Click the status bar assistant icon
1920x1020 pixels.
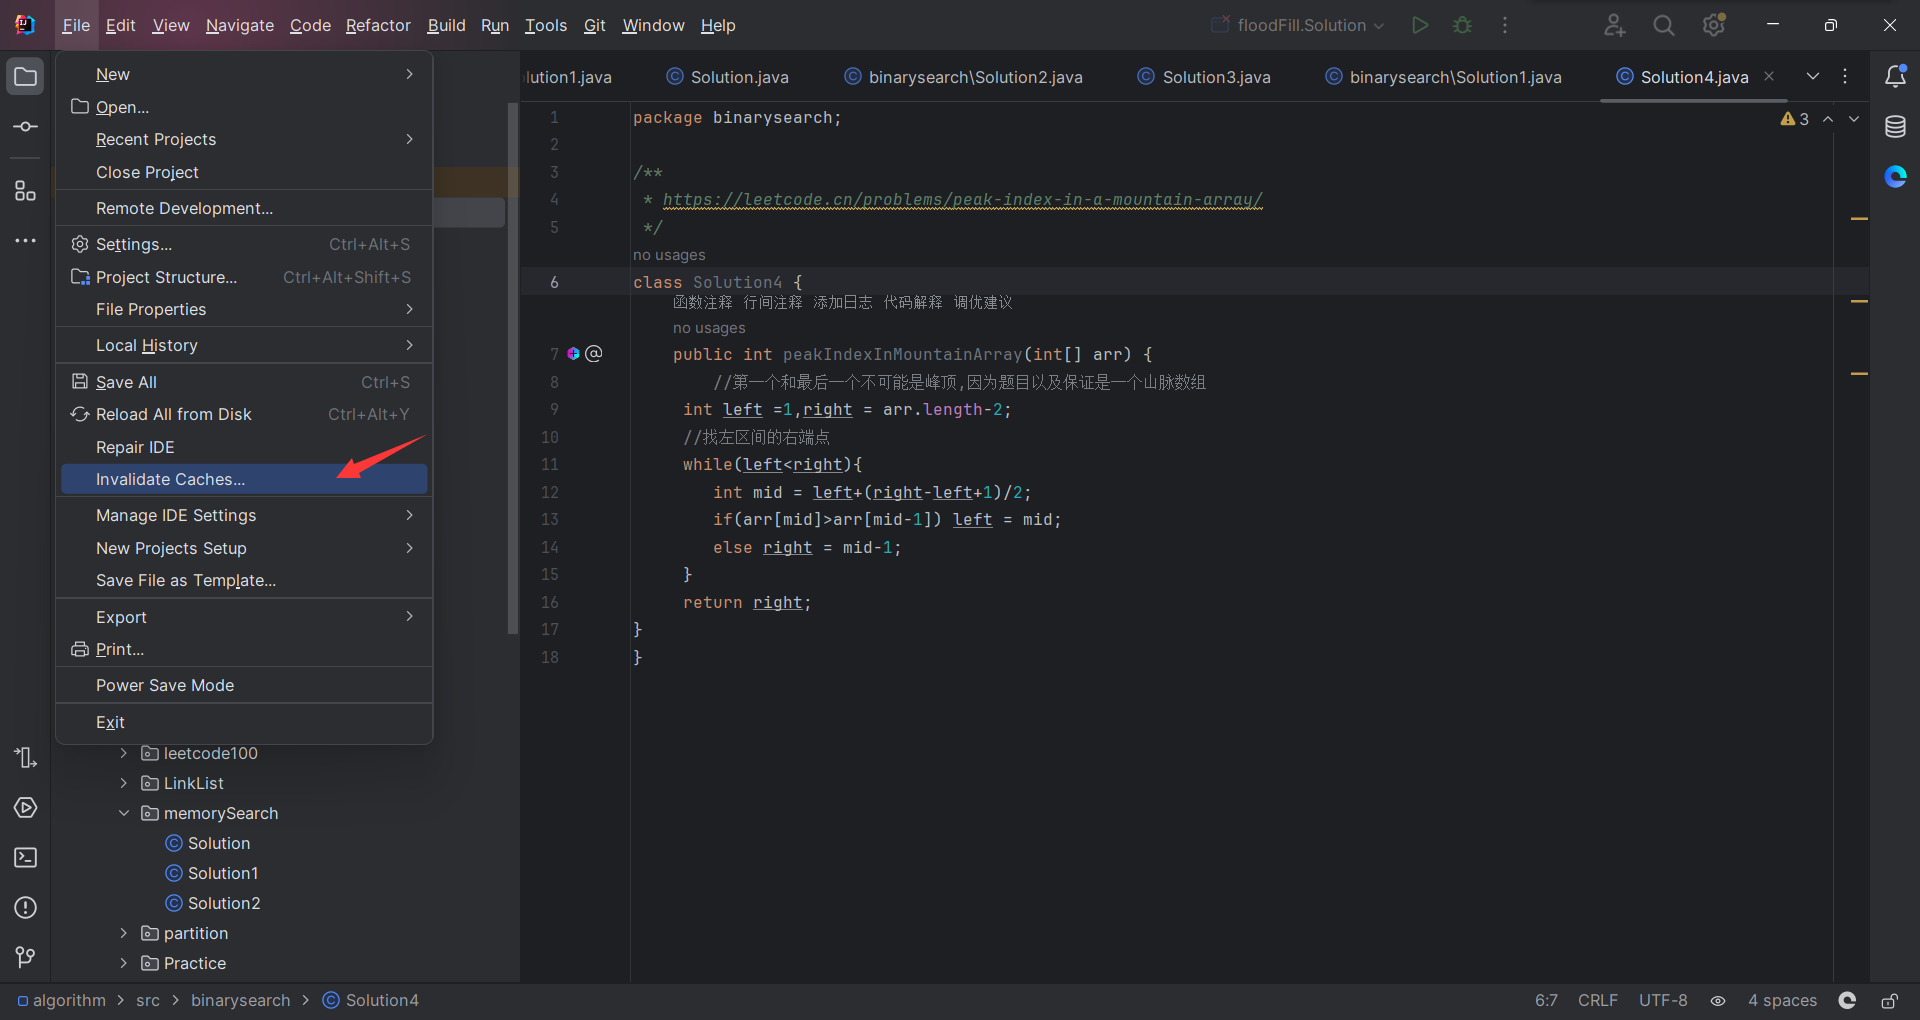(1847, 1001)
